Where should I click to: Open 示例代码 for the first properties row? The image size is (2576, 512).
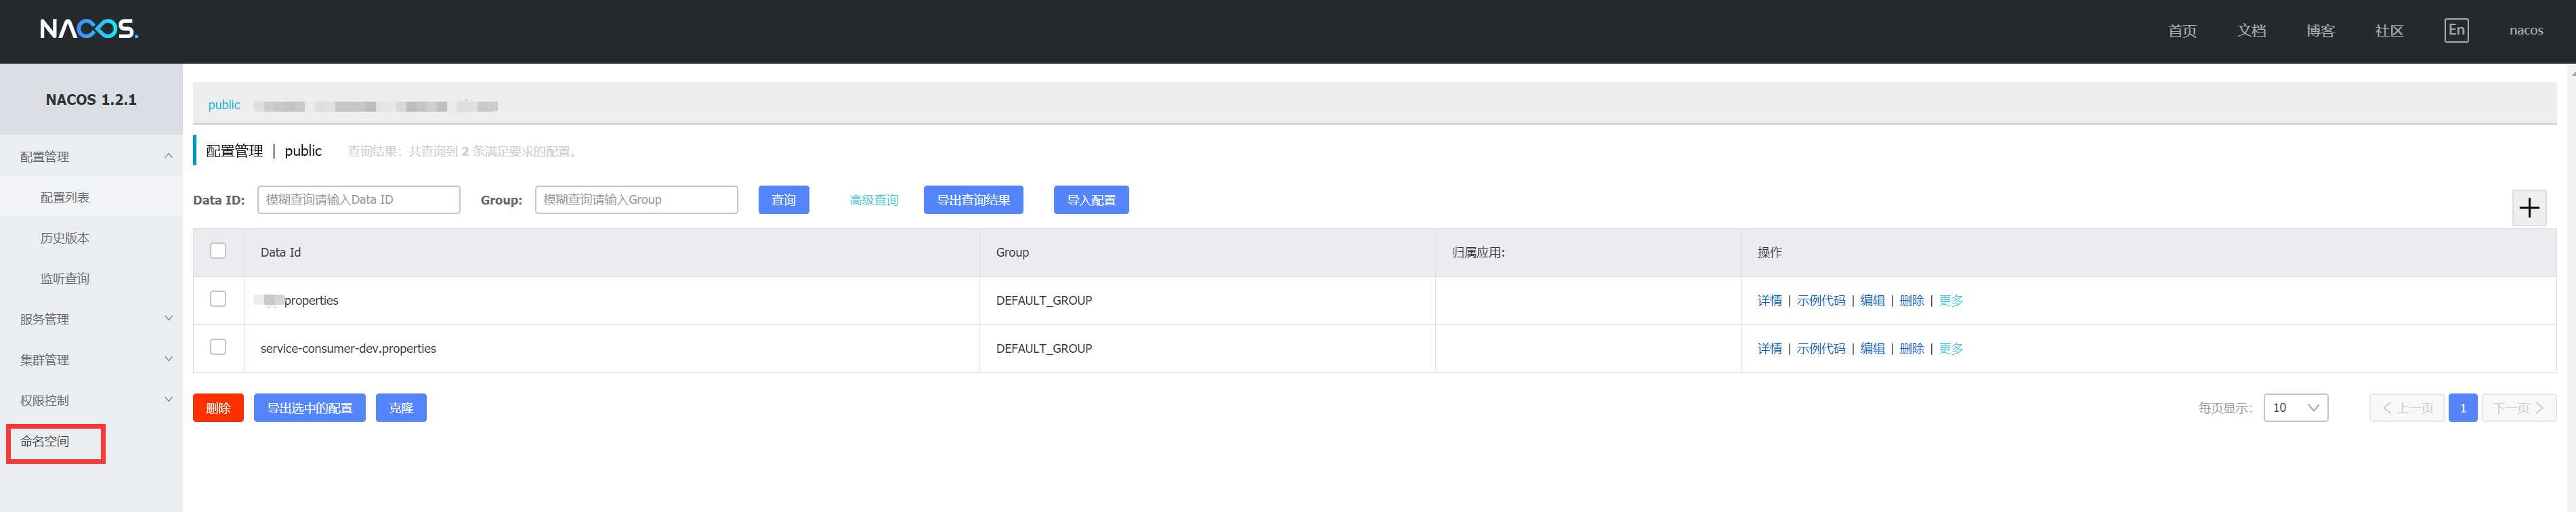coord(1820,300)
